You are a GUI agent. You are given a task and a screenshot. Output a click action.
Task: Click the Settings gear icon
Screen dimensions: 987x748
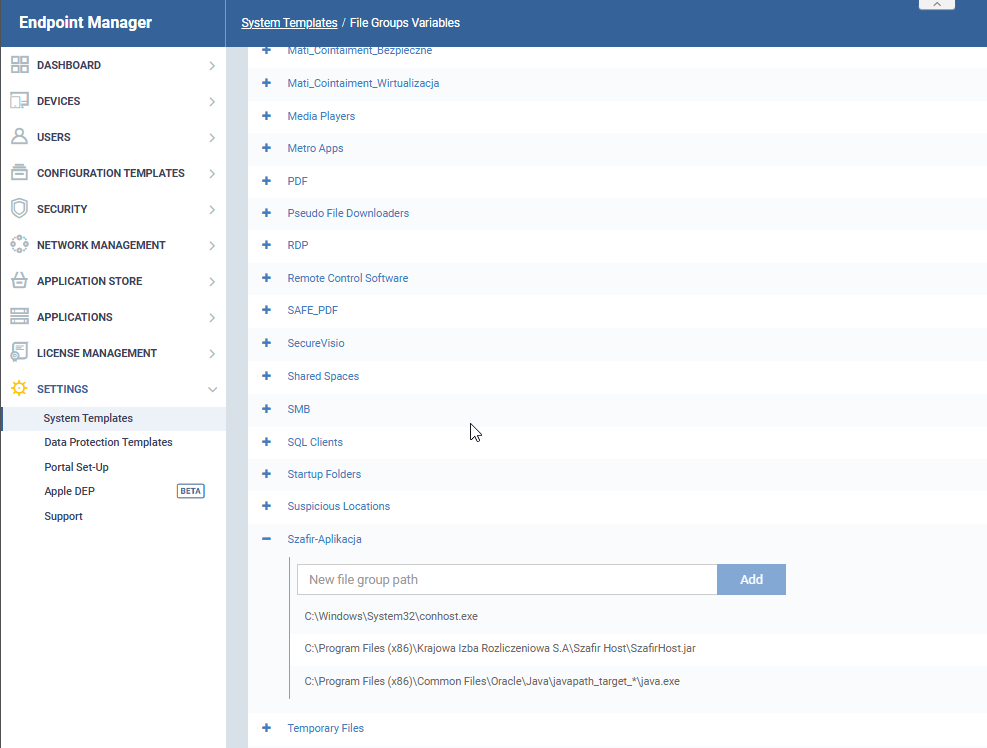[x=19, y=389]
